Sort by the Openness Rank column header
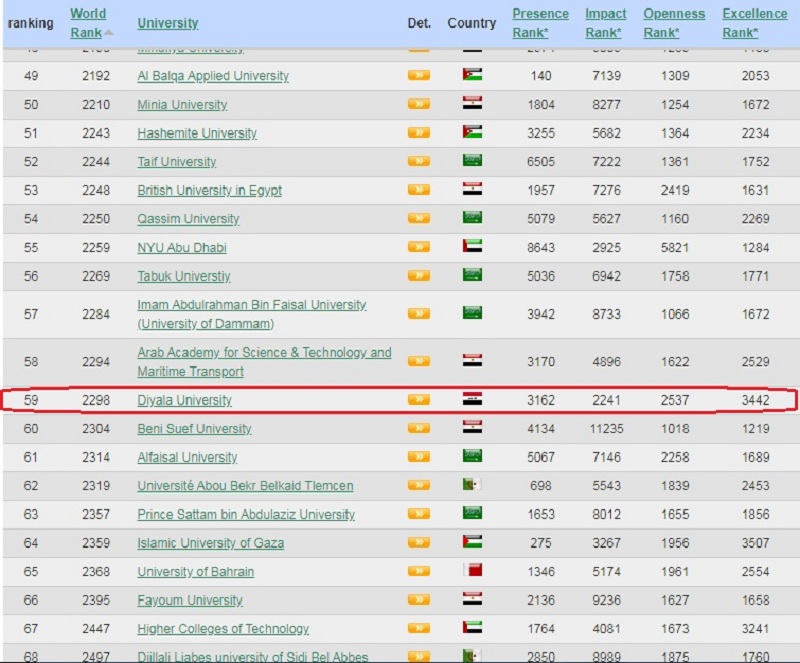Image resolution: width=800 pixels, height=663 pixels. pos(674,23)
